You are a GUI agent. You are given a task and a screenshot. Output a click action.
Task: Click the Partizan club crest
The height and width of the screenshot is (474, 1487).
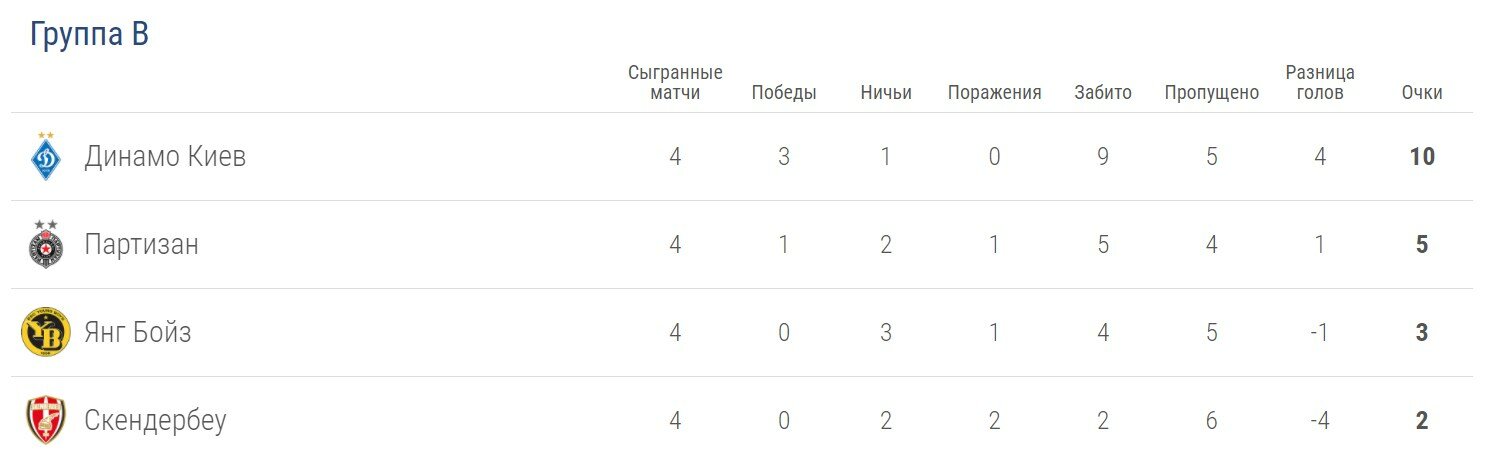tap(45, 244)
